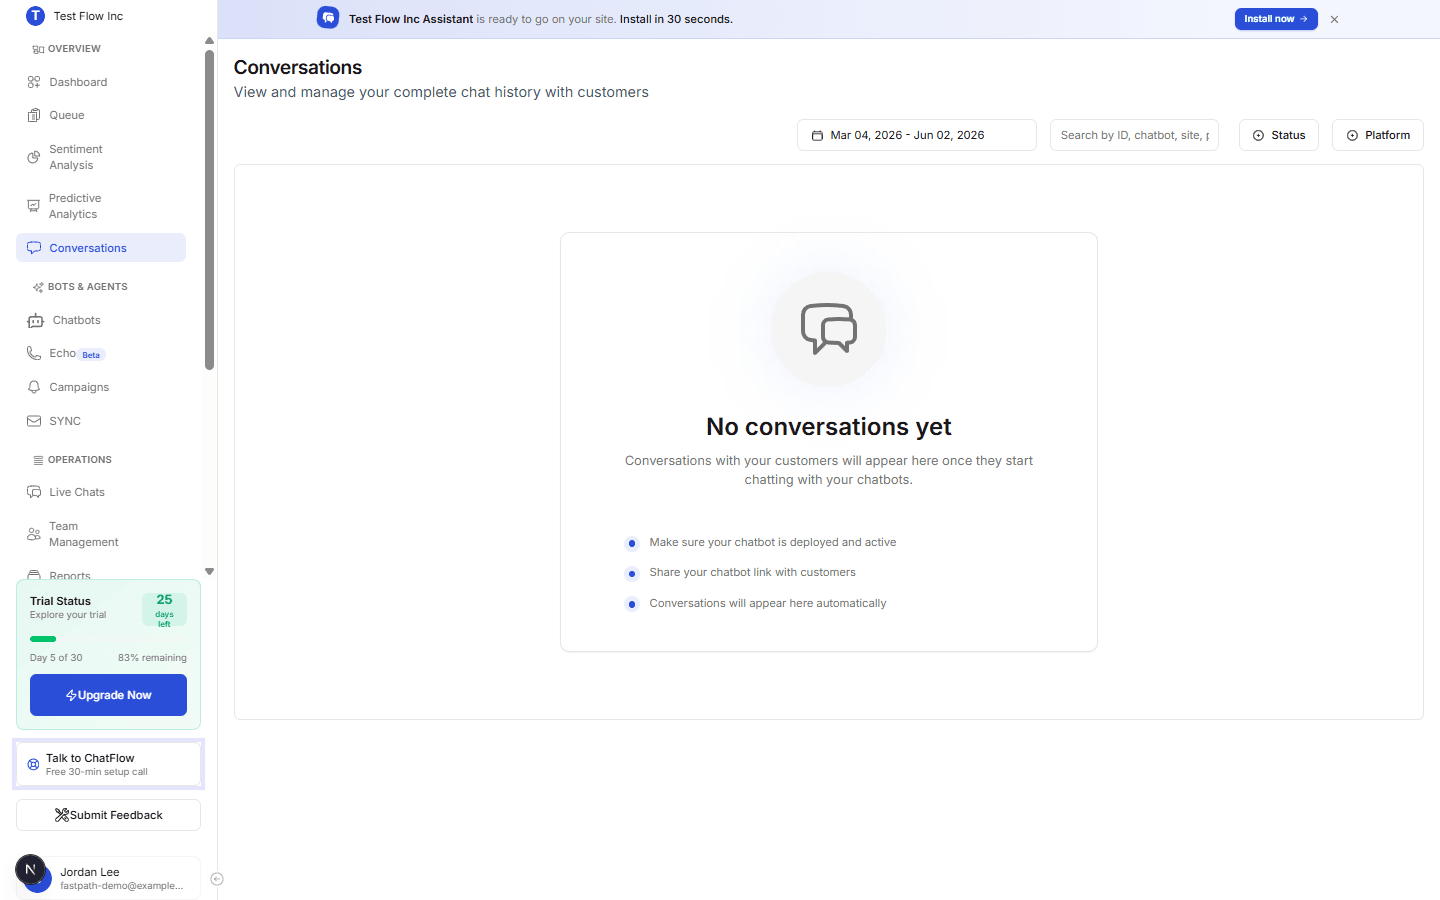Viewport: 1440px width, 900px height.
Task: Select Conversations in the sidebar
Action: coord(101,248)
